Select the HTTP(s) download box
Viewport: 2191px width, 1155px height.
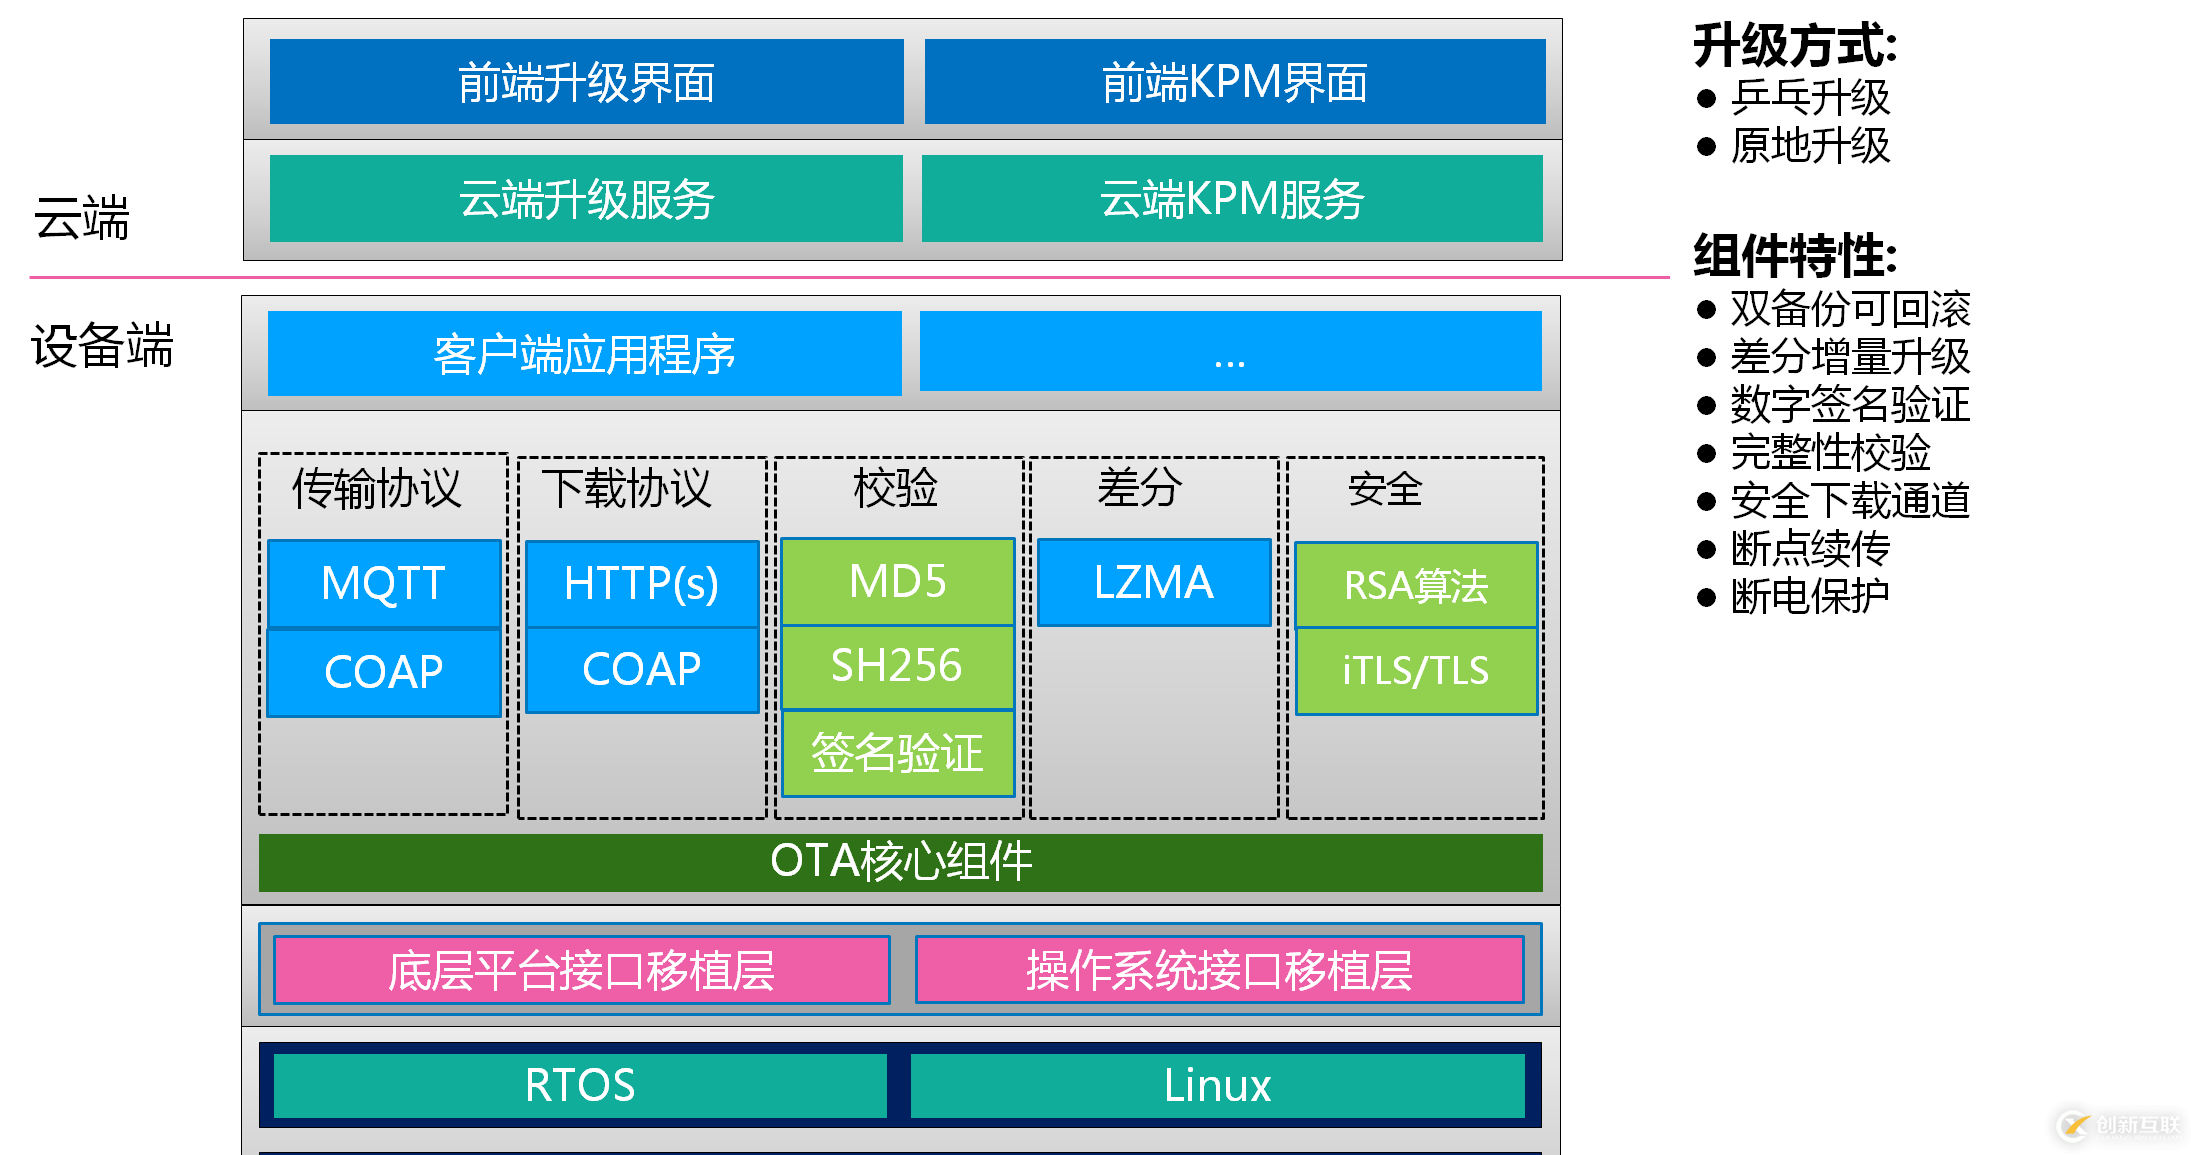(x=642, y=583)
